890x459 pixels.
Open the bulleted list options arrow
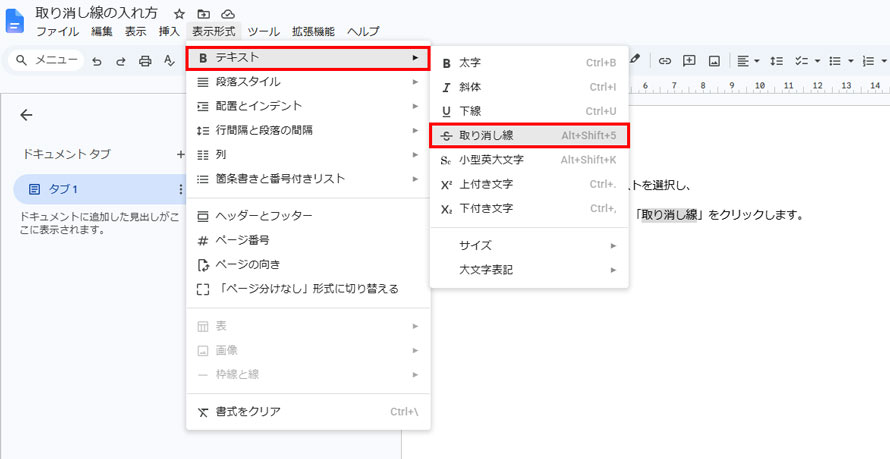pos(851,61)
